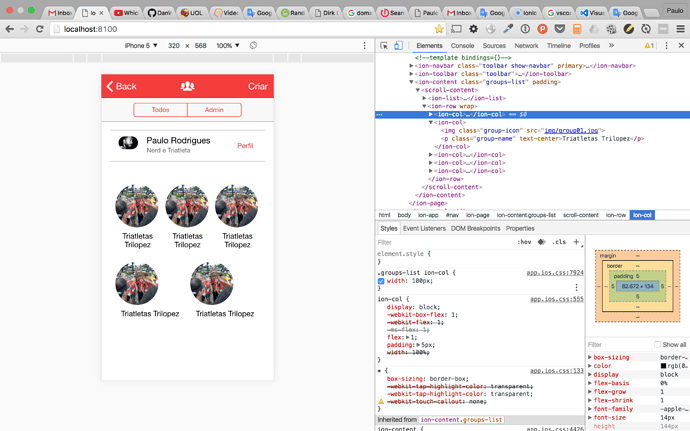Switch to Sources tab
Image resolution: width=690 pixels, height=431 pixels.
(494, 45)
